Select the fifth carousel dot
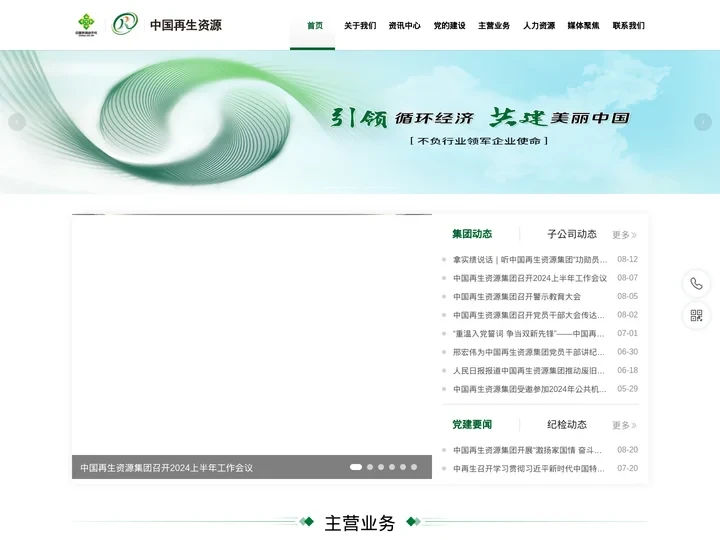720x540 pixels. tap(403, 467)
